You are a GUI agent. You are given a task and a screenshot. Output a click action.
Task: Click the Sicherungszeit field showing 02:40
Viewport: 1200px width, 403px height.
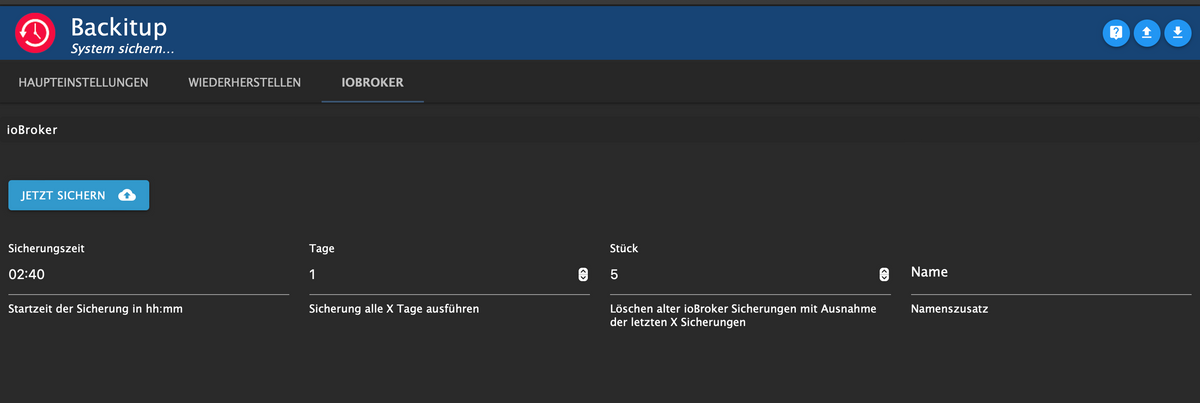(148, 274)
